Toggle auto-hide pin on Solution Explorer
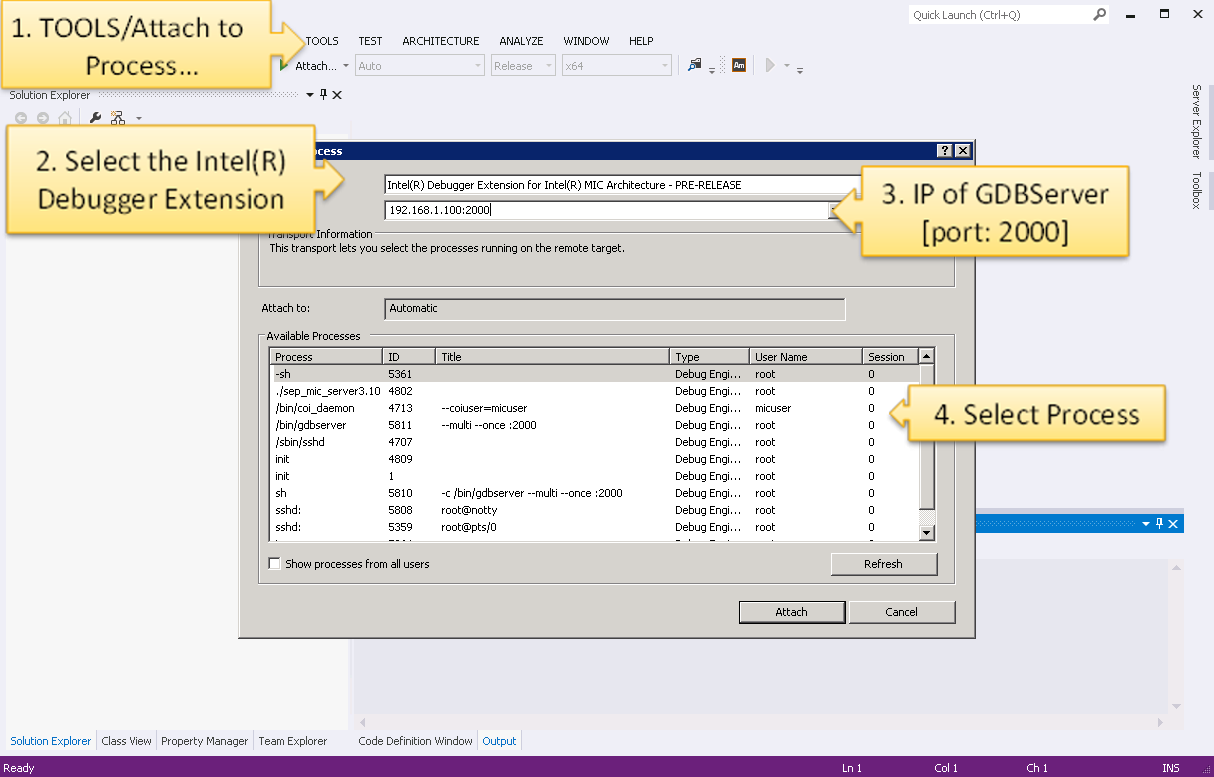 (323, 95)
